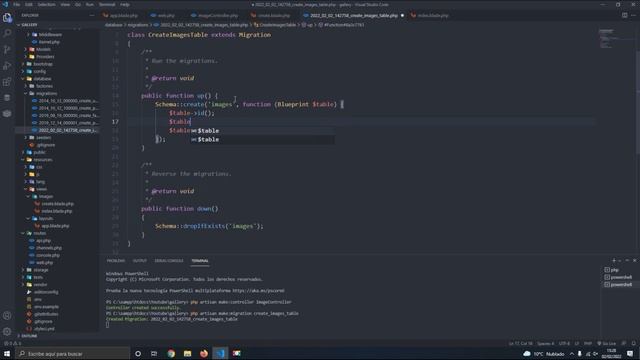640x360 pixels.
Task: Open Task View on taskbar
Action: tap(154, 353)
